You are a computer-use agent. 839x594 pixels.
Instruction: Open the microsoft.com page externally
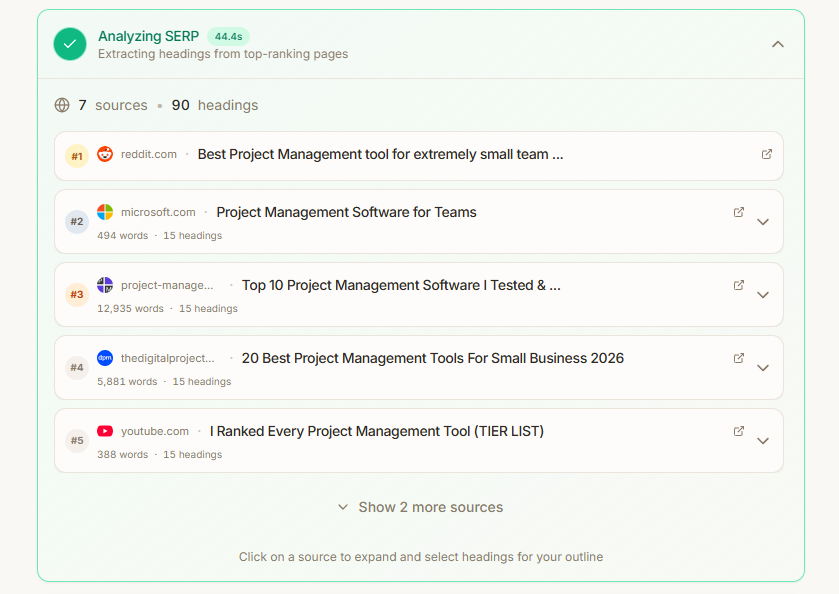pos(739,212)
